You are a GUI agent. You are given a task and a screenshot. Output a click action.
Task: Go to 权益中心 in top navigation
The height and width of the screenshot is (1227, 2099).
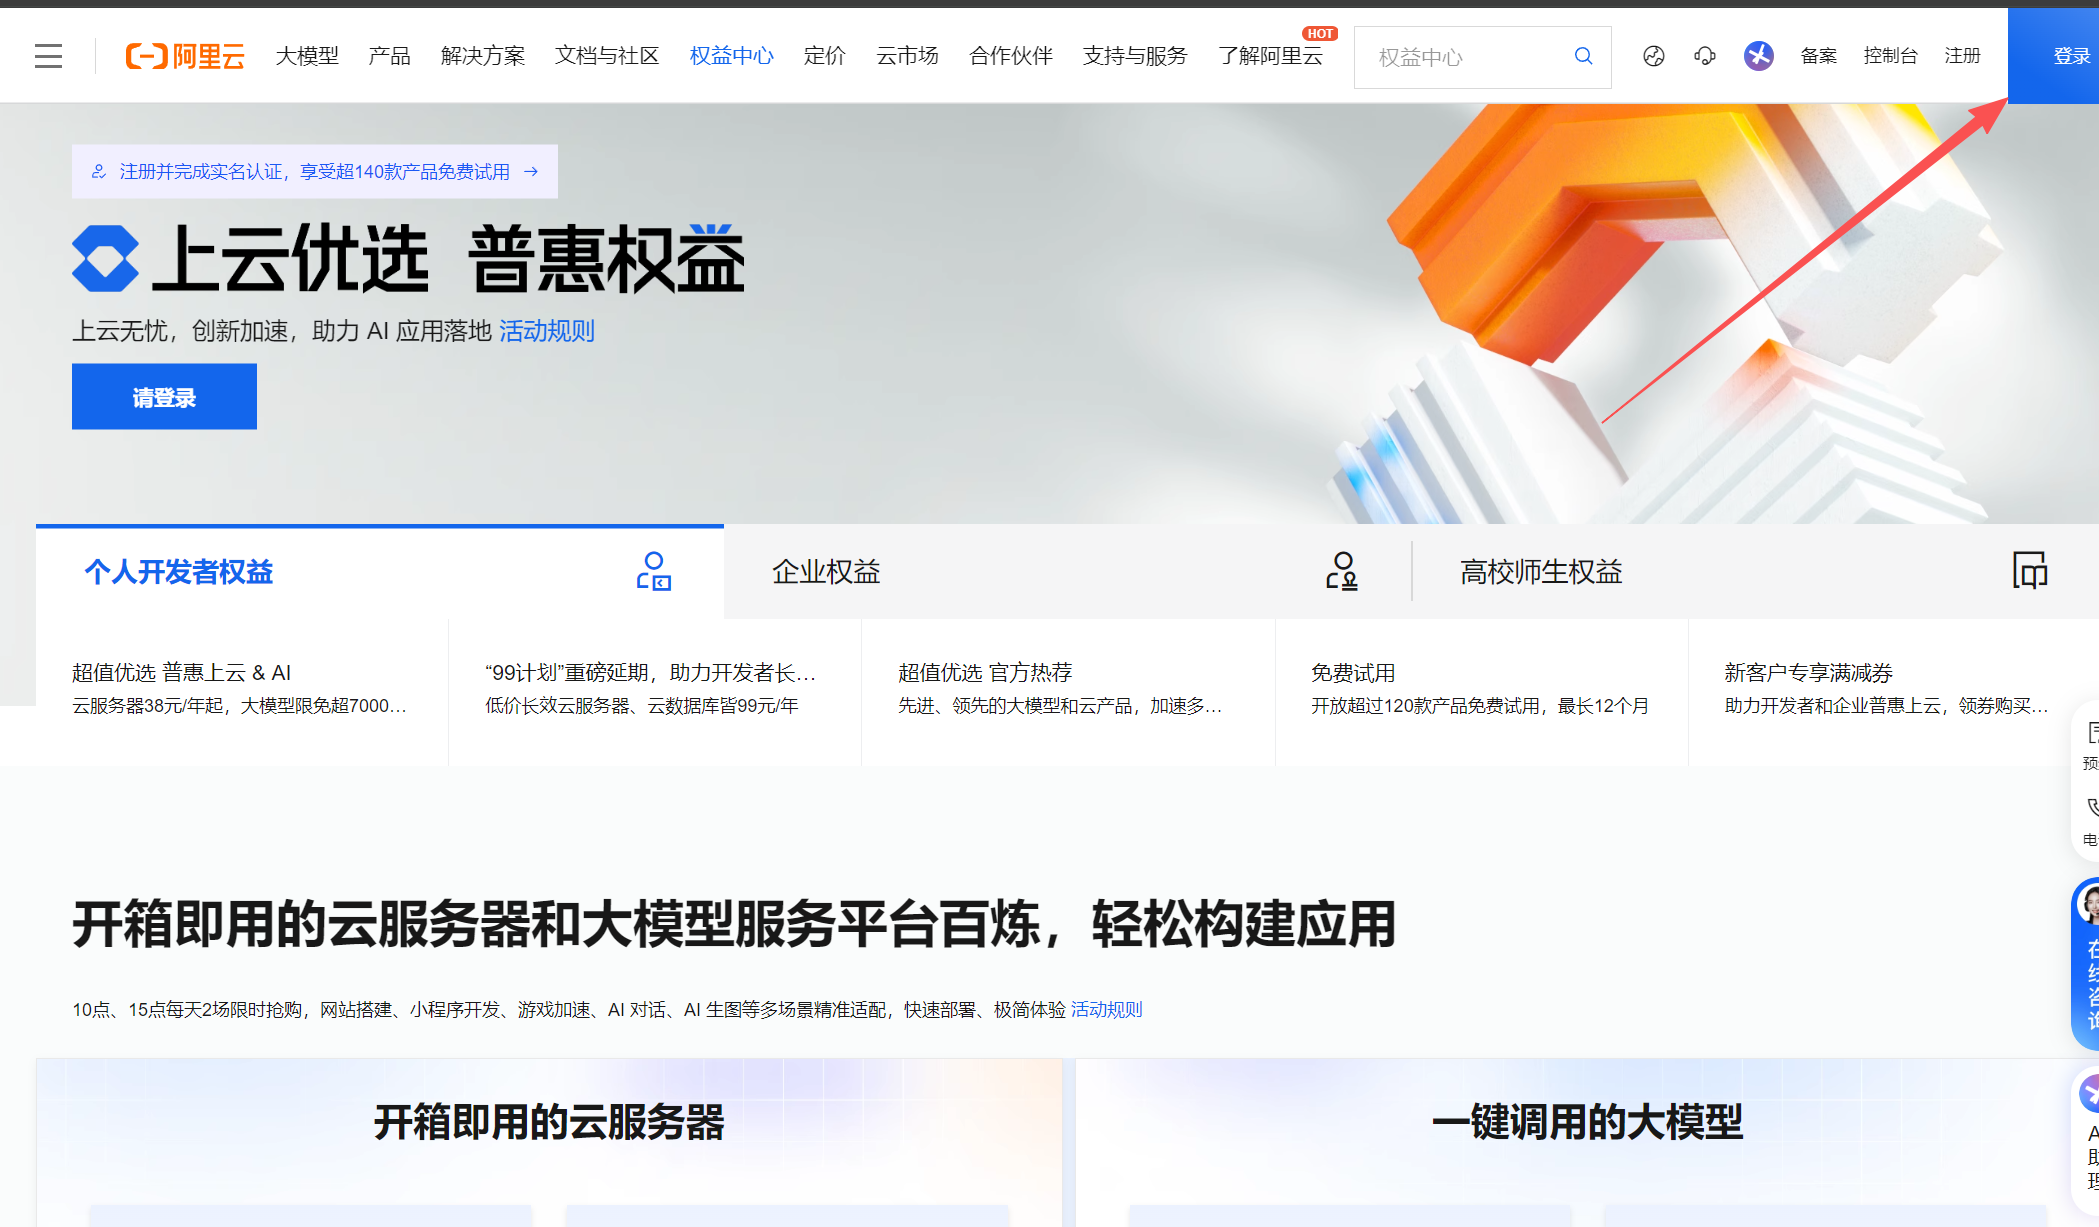(x=732, y=56)
